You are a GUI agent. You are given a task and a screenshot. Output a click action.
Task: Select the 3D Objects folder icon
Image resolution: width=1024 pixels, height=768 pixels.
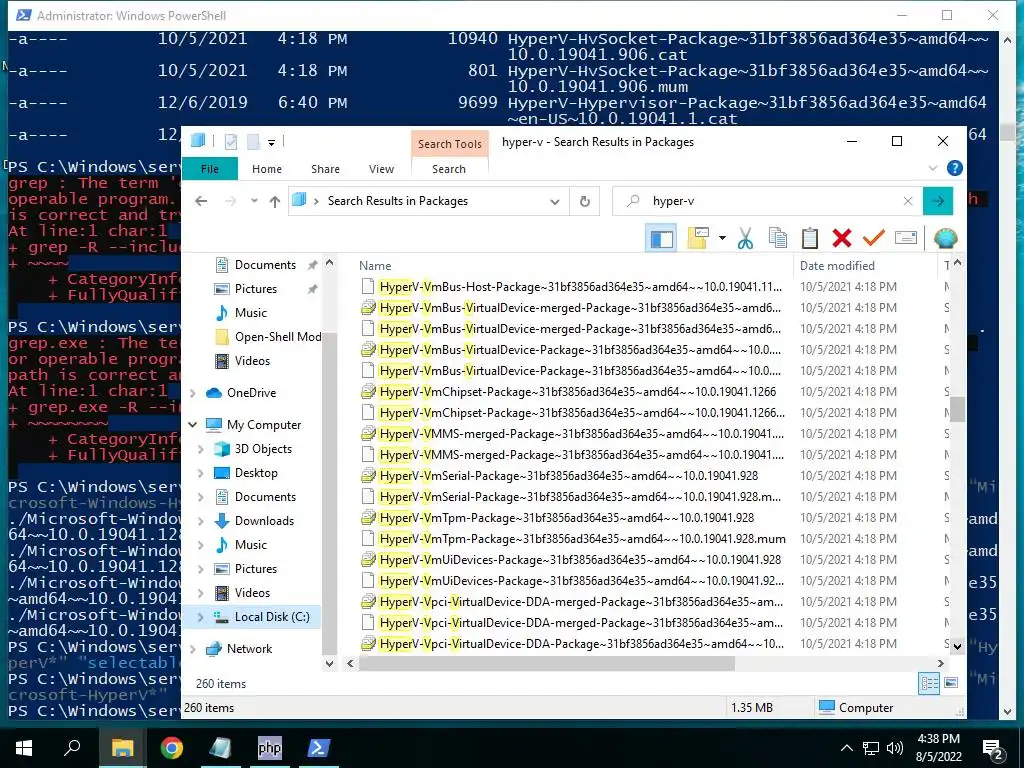(222, 449)
